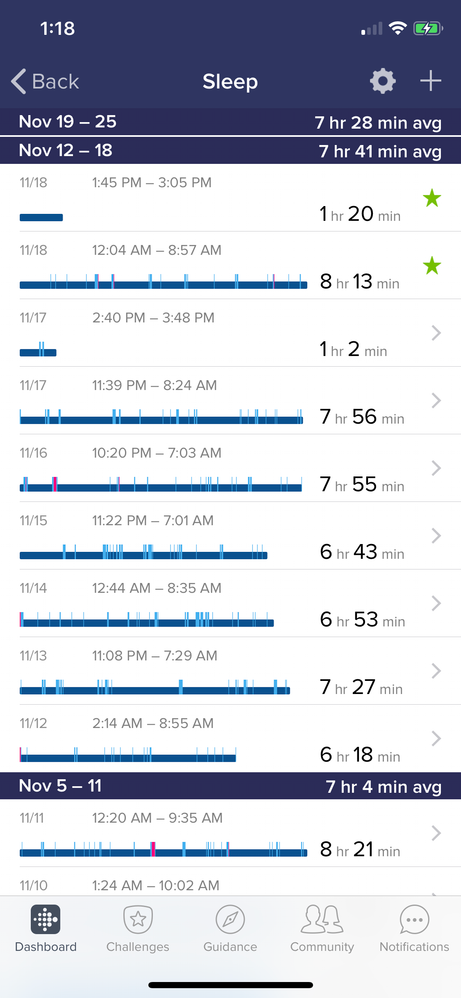This screenshot has height=998, width=461.
Task: Expand the 11/16 sleep entry chevron
Action: tap(436, 468)
